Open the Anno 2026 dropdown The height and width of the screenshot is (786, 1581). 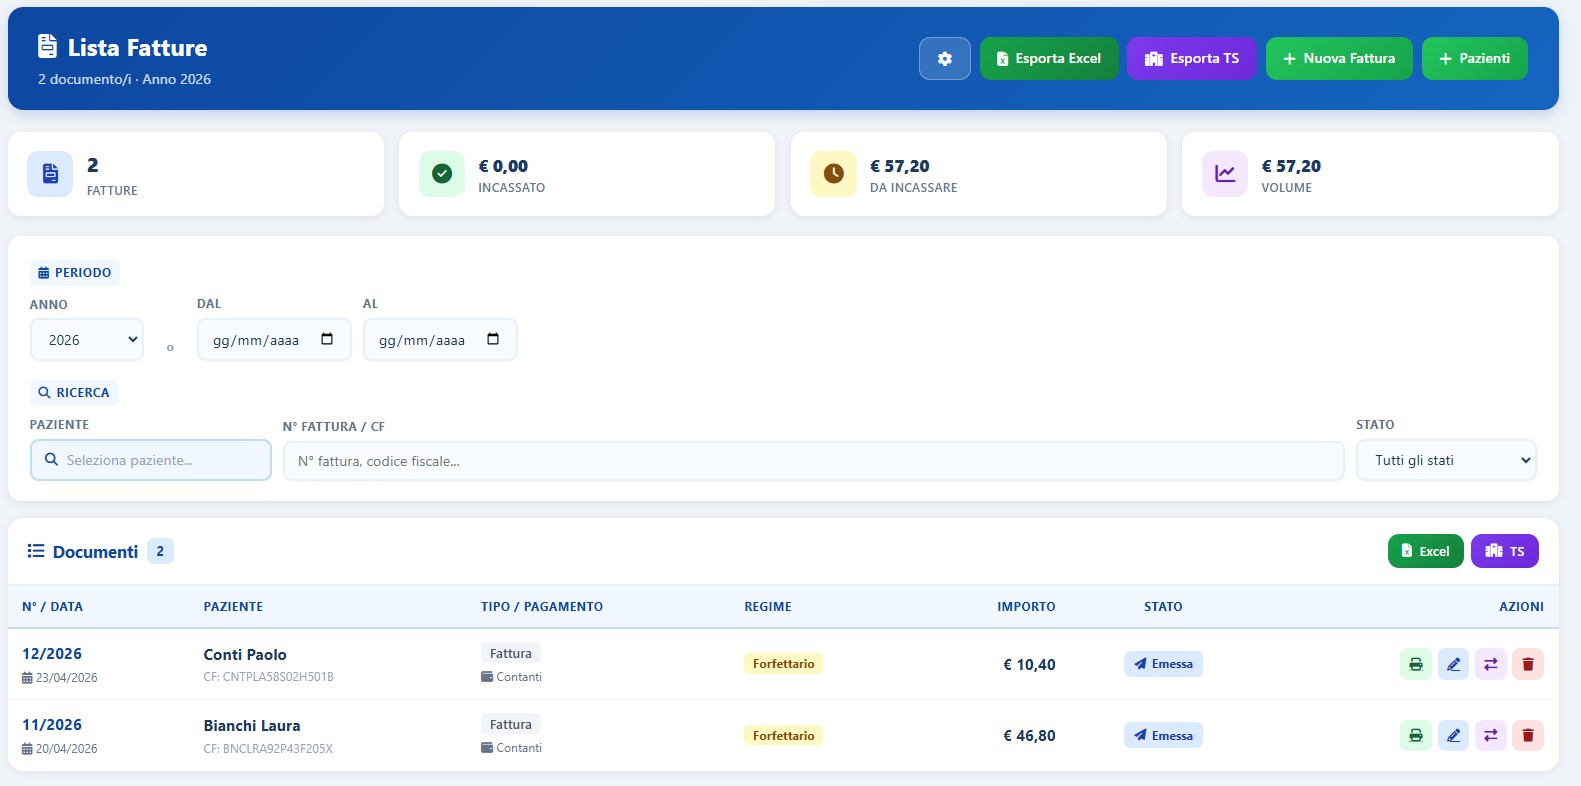[x=87, y=340]
